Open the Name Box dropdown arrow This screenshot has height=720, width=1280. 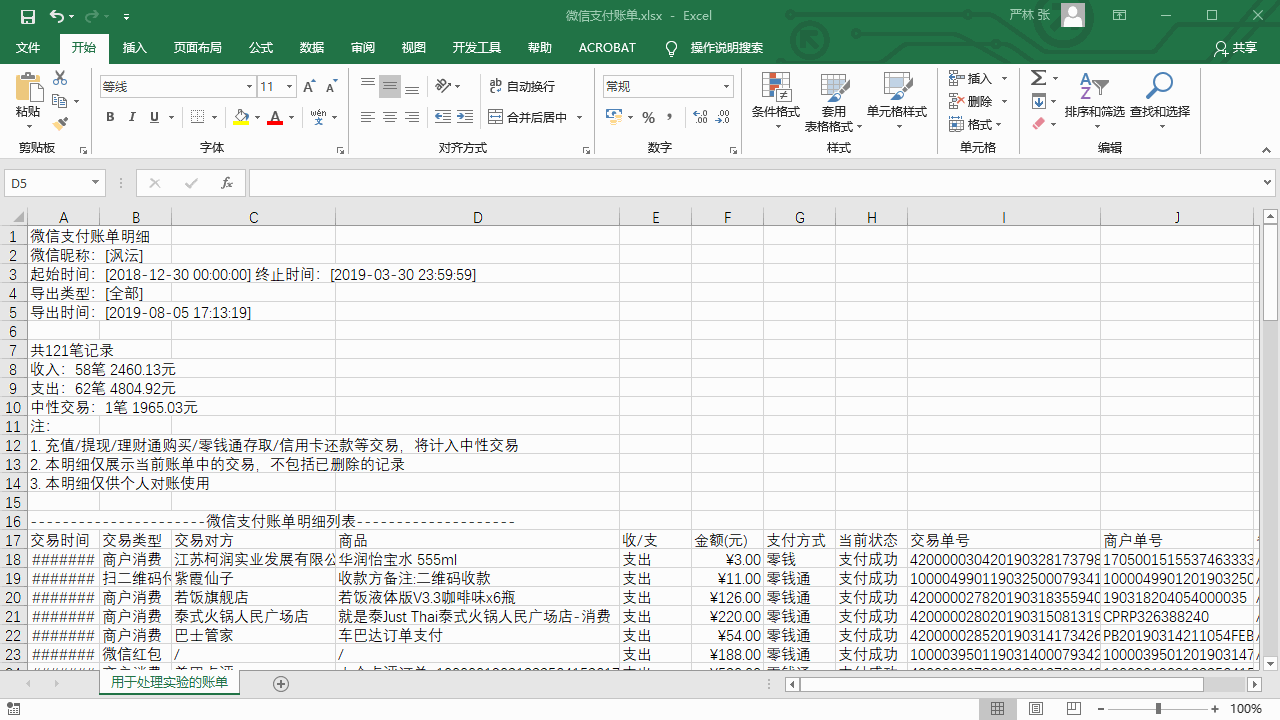point(96,183)
